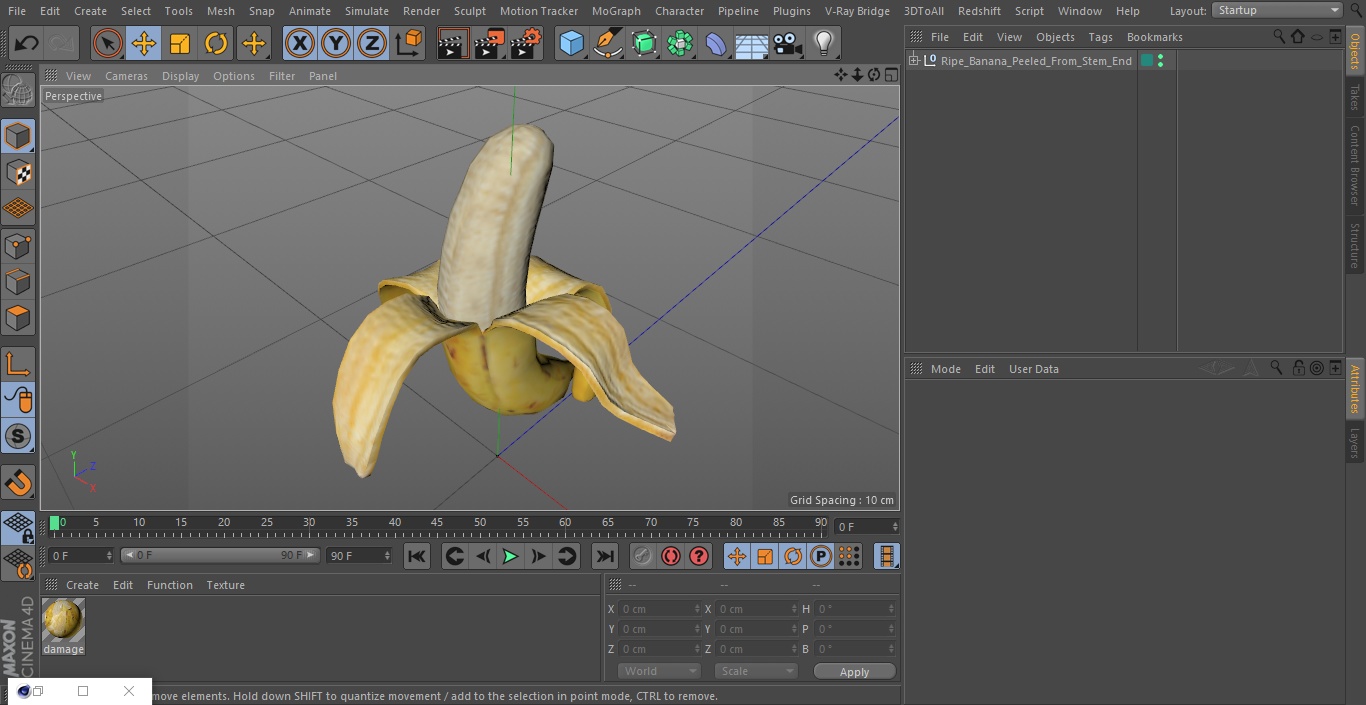The width and height of the screenshot is (1366, 705).
Task: Open the Sculpt menu
Action: (x=469, y=11)
